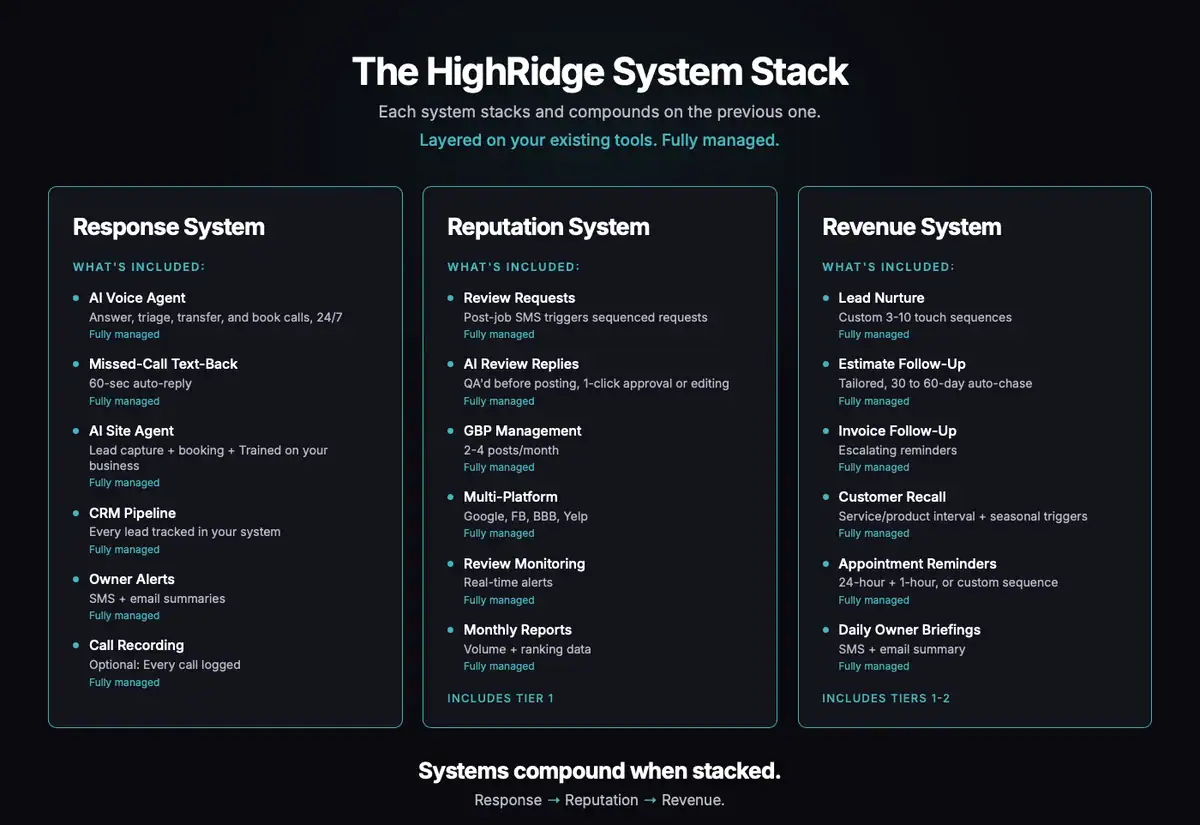This screenshot has width=1200, height=825.
Task: Select the "Revenue System" card title
Action: click(912, 227)
